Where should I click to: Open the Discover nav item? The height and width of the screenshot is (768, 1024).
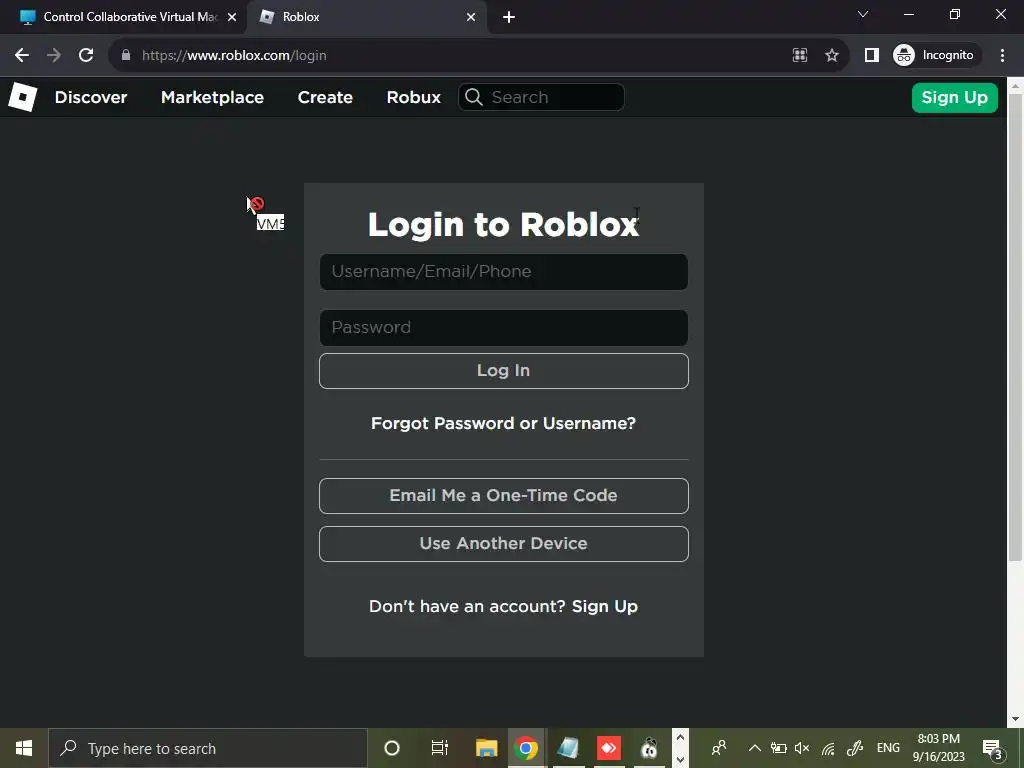pyautogui.click(x=91, y=97)
